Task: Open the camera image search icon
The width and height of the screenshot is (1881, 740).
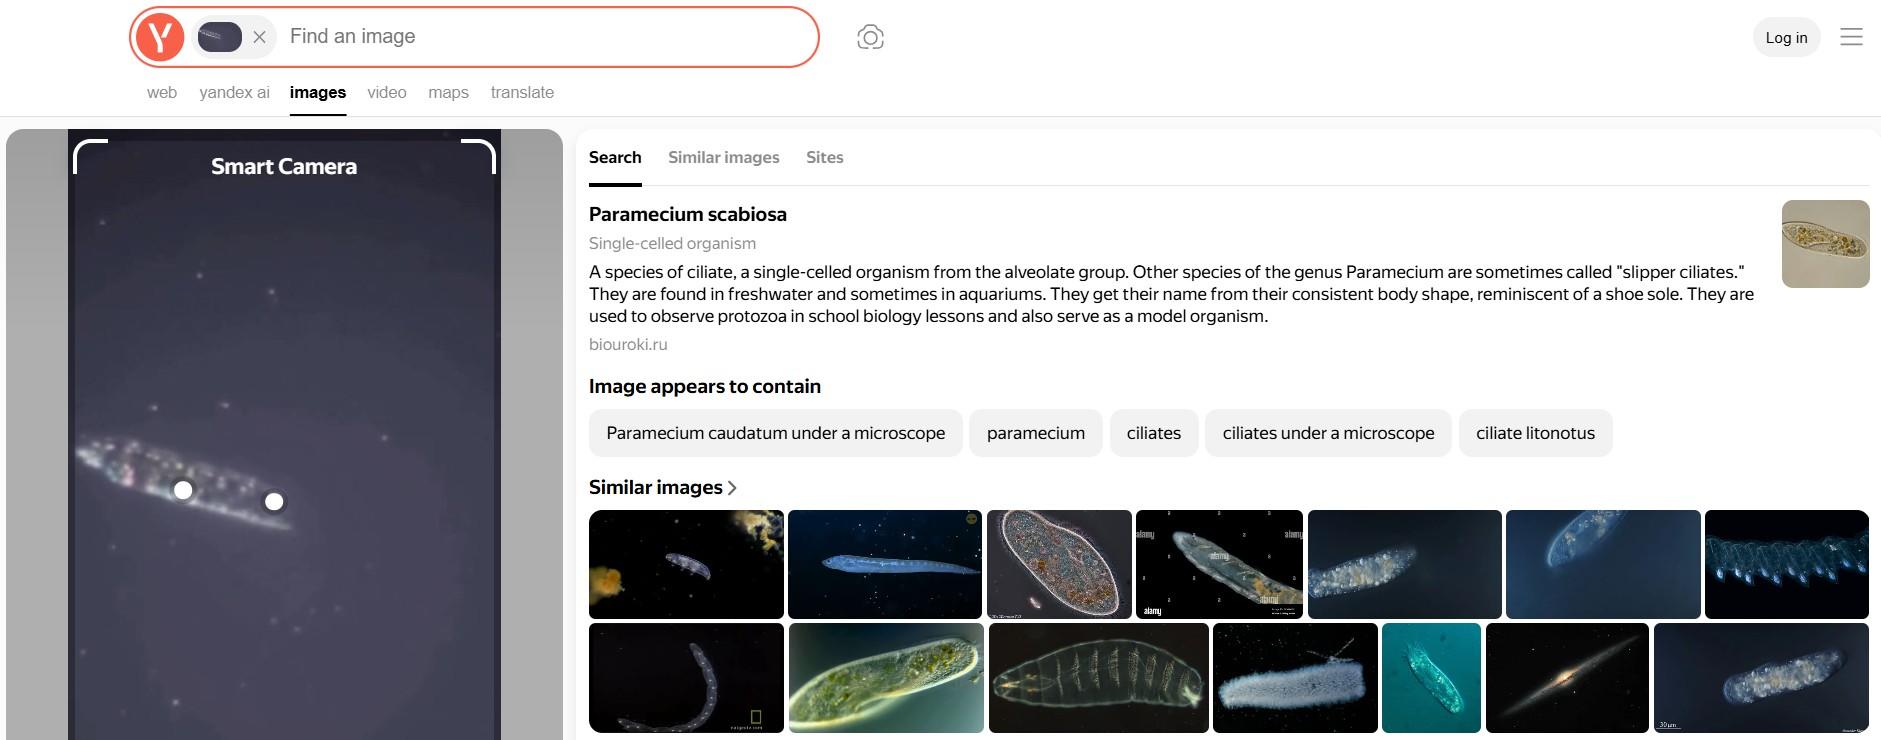Action: click(870, 37)
